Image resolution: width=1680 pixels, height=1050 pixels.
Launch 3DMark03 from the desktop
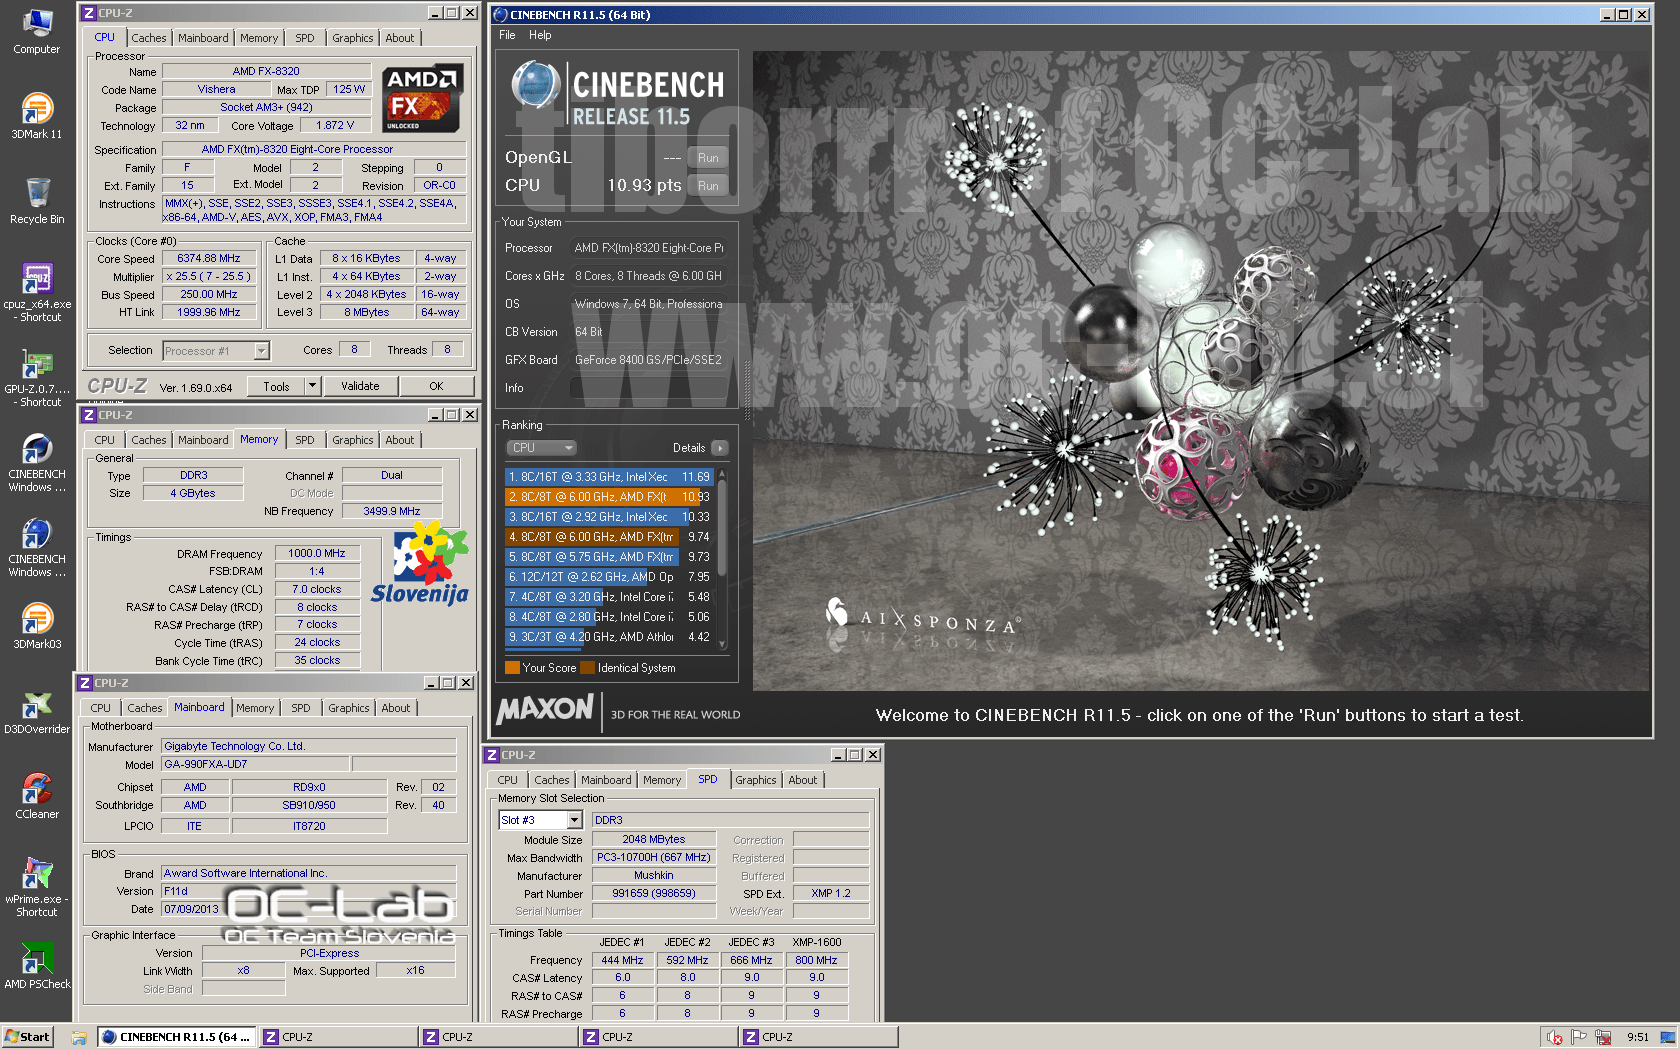(x=37, y=620)
